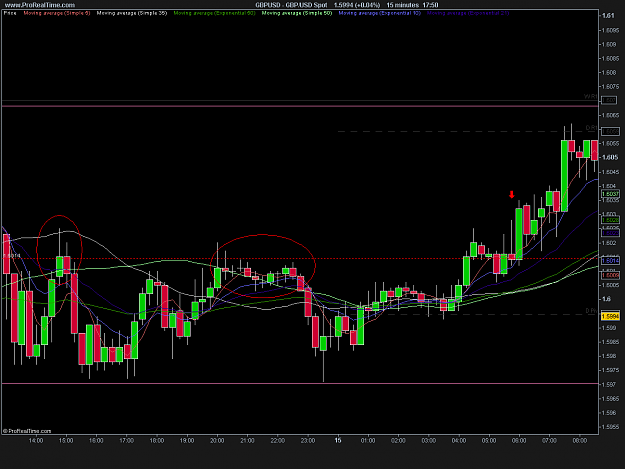Click the 1.605 price axis label
Viewport: 625px width, 469px height.
[x=610, y=158]
